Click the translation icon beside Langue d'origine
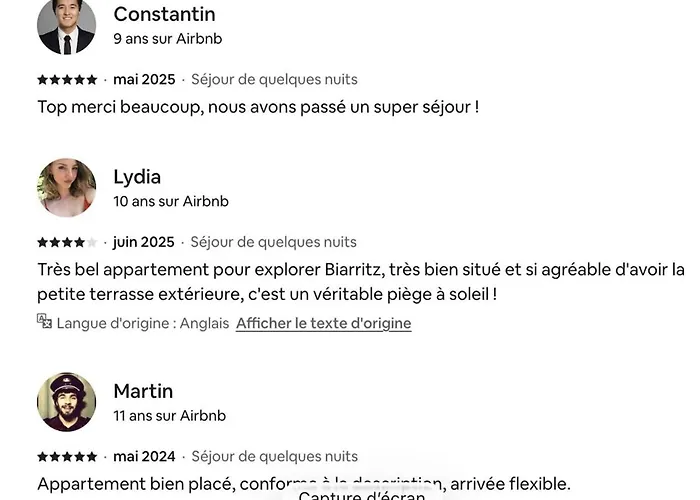This screenshot has height=500, width=700. (44, 322)
